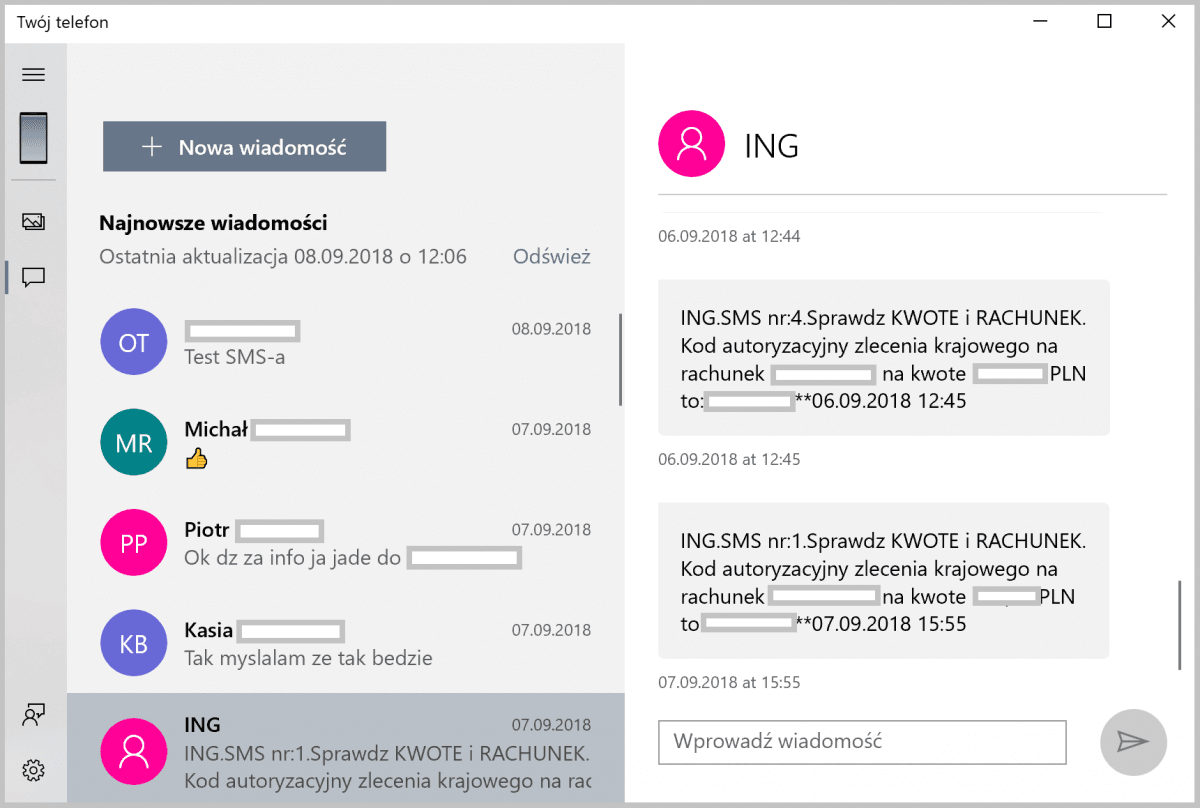Open the Photos section icon

point(34,222)
